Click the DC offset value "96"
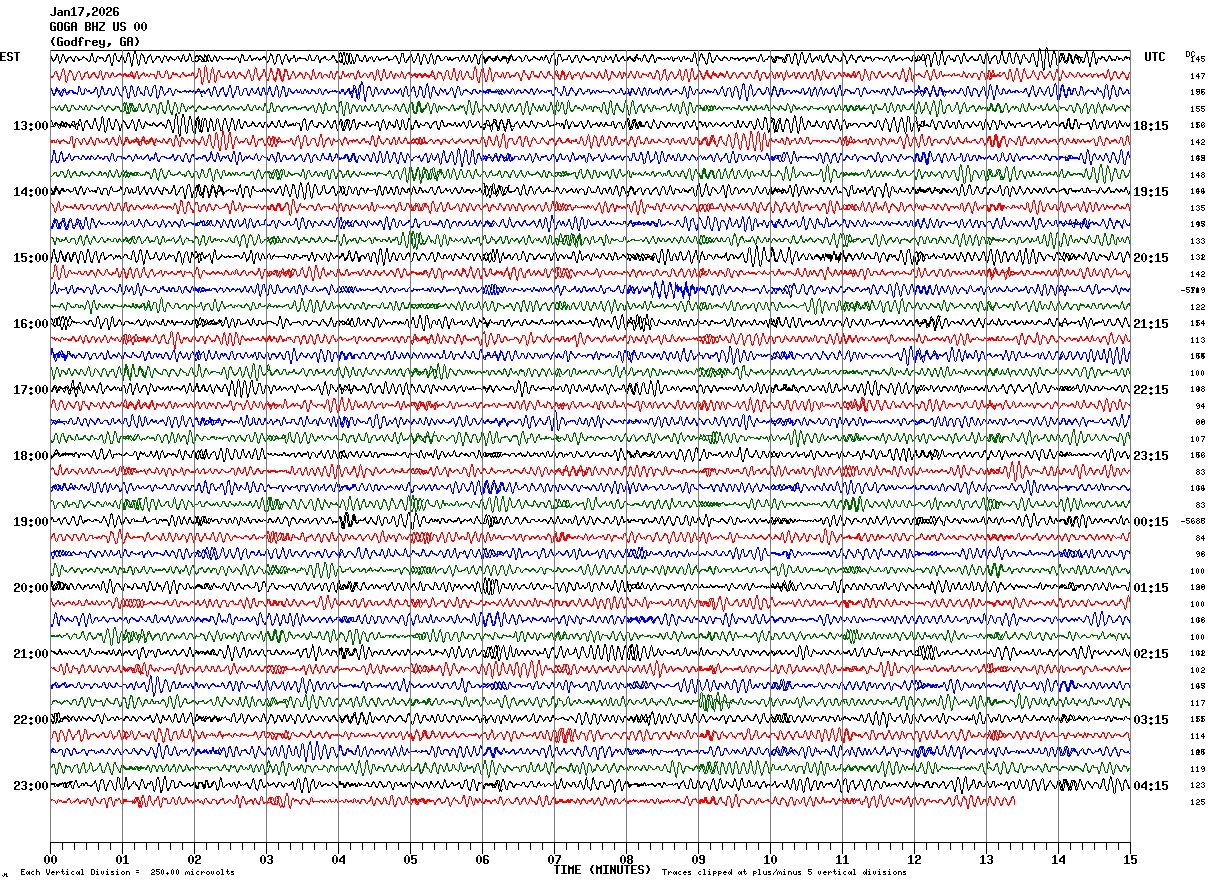Screen dimensions: 1210x886 pyautogui.click(x=1200, y=554)
